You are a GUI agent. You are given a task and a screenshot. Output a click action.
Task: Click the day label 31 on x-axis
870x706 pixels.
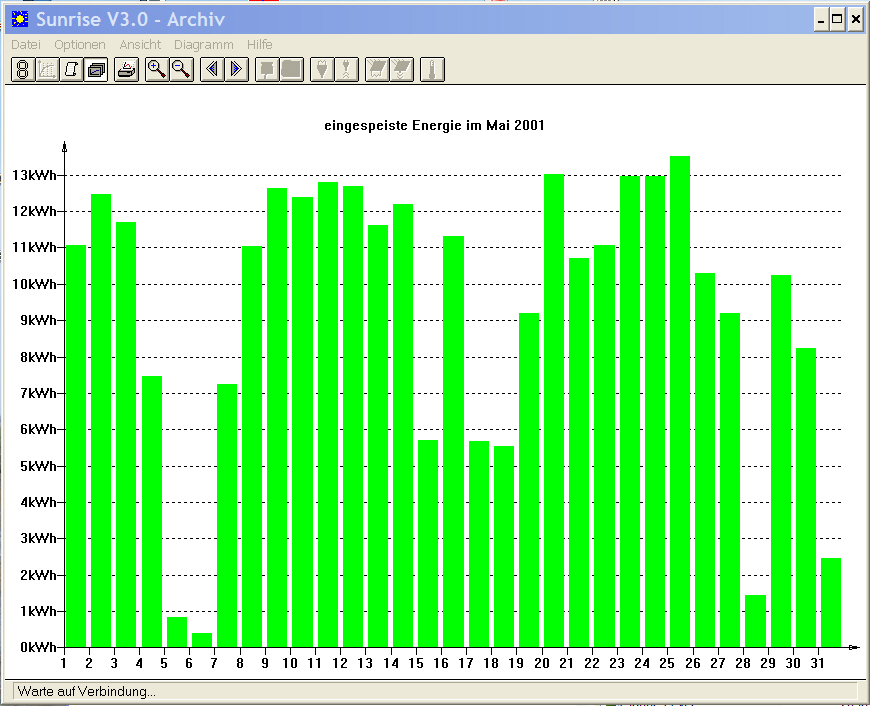tap(817, 663)
